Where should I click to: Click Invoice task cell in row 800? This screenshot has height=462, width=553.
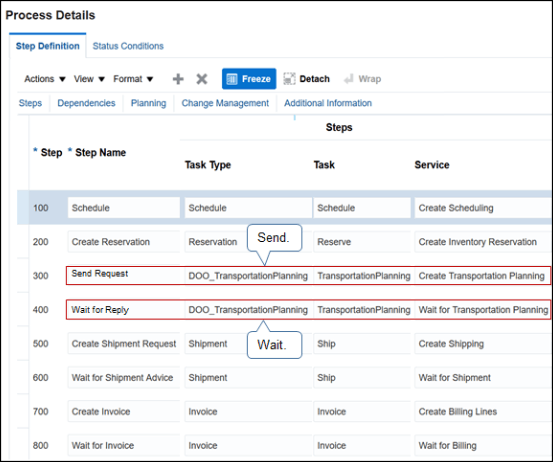362,445
